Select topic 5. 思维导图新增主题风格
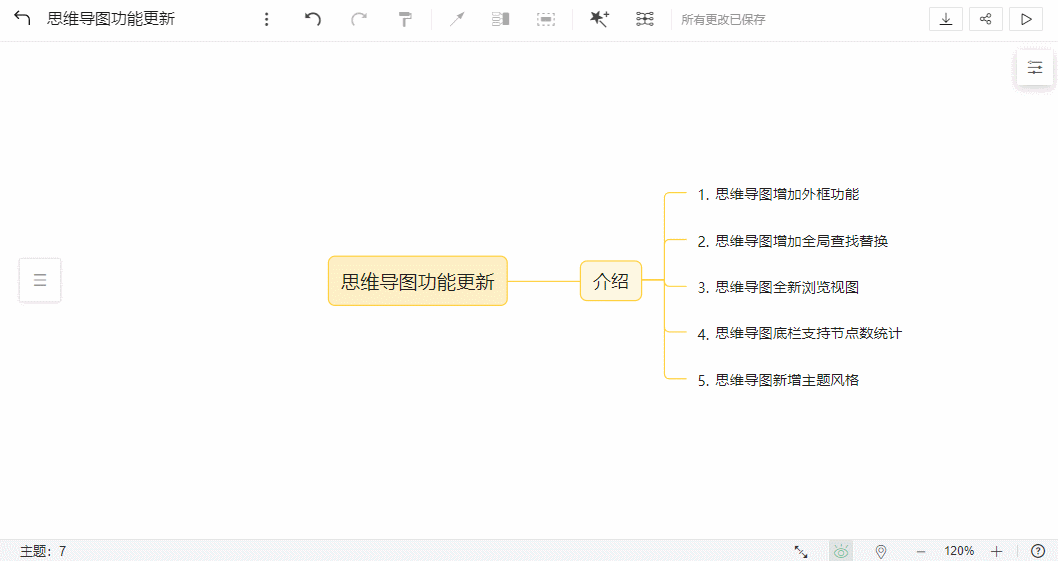This screenshot has width=1058, height=561. (778, 380)
